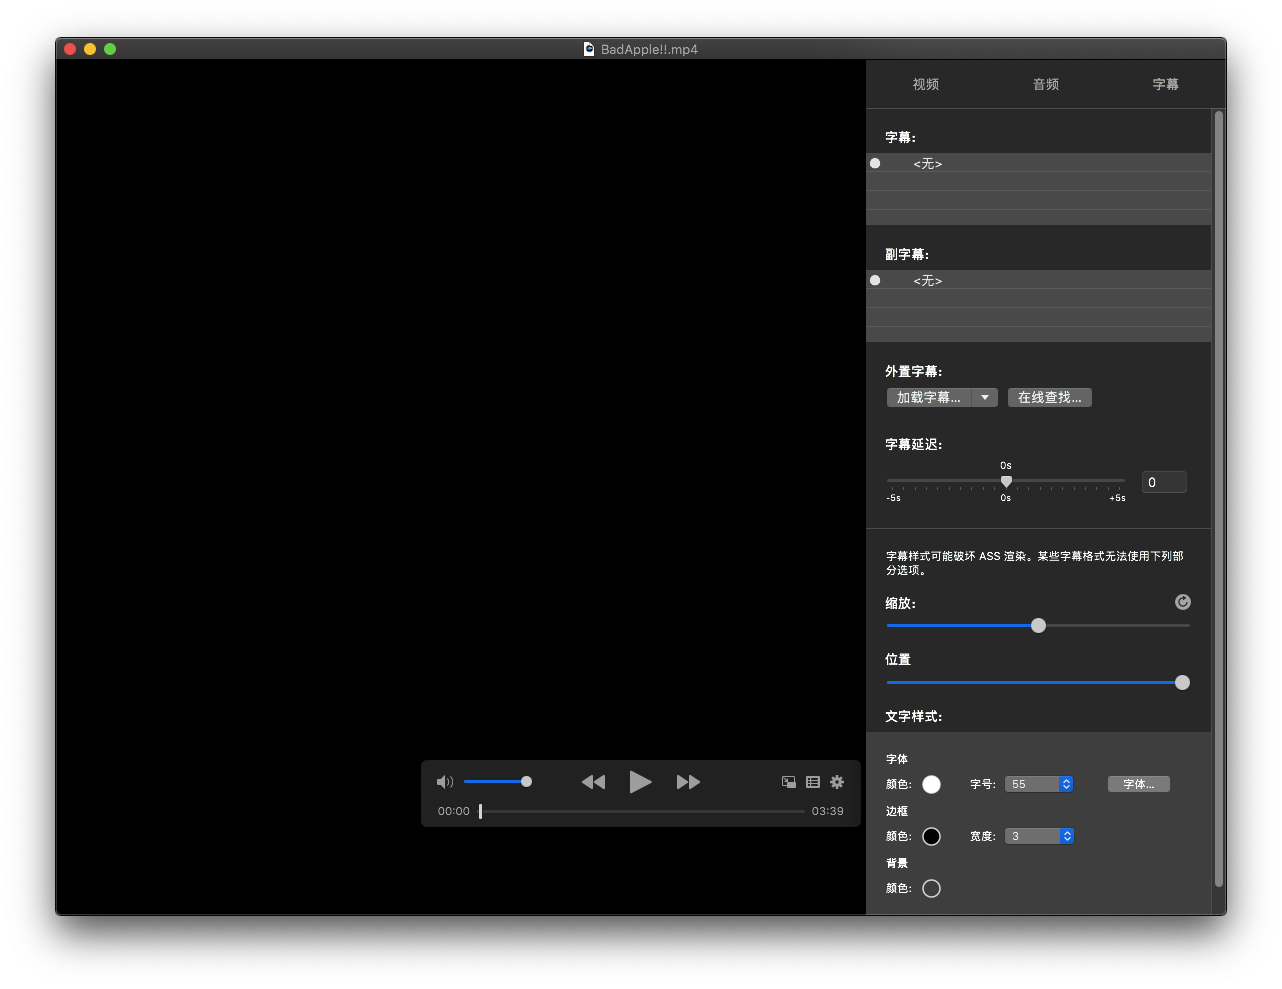Open the black border color swatch

pyautogui.click(x=931, y=836)
